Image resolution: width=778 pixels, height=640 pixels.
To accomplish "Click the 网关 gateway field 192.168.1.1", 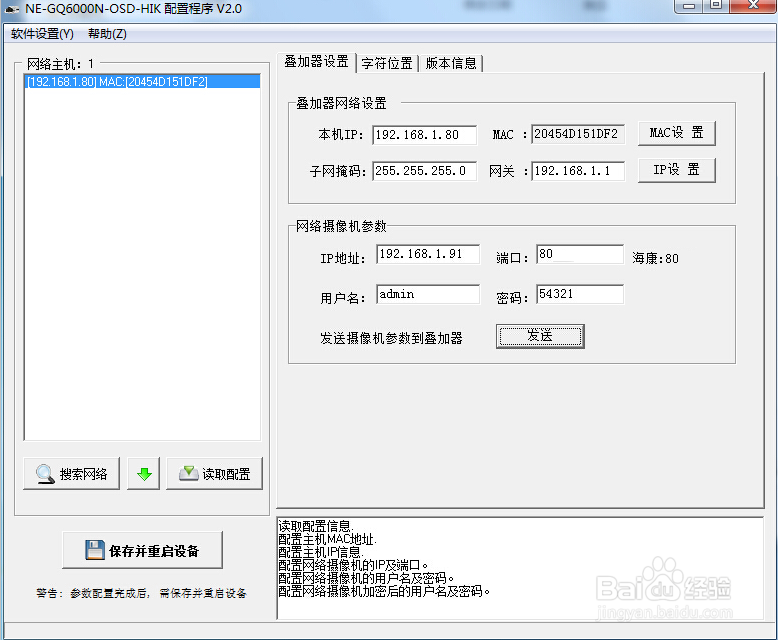I will 578,171.
